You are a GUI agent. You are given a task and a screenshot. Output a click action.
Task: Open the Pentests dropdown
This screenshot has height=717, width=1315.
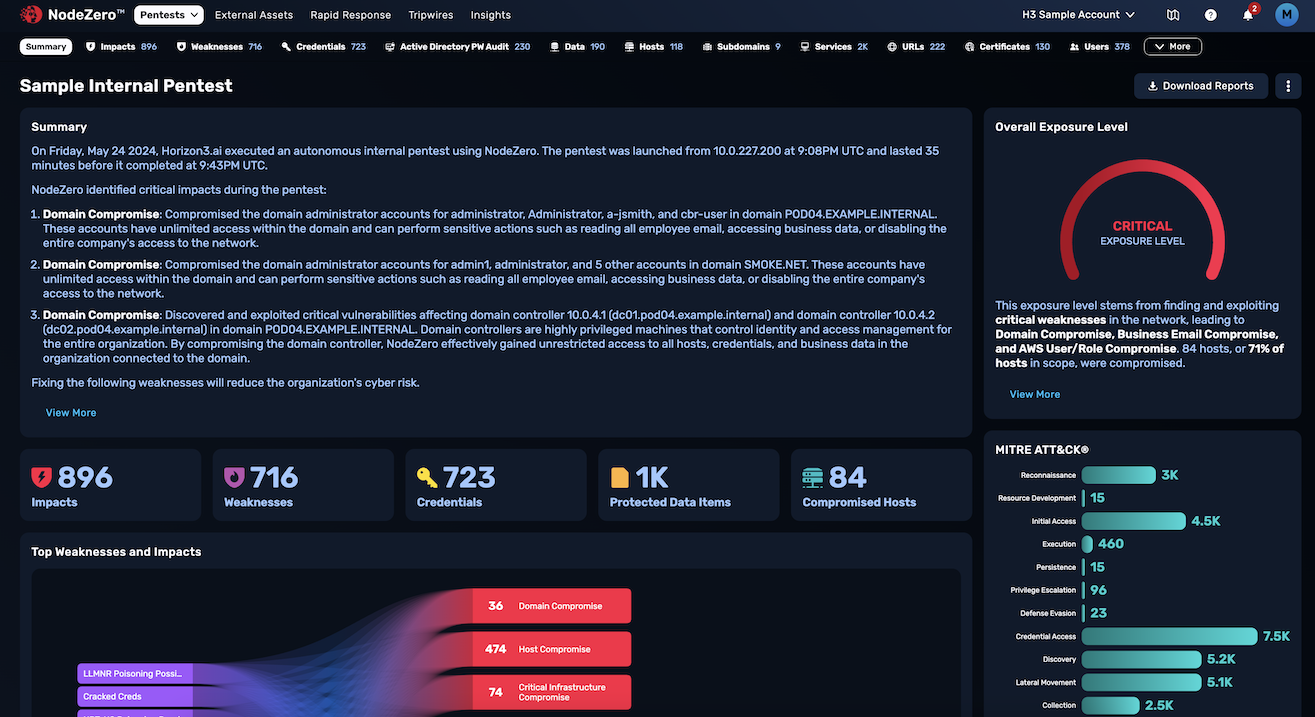(168, 15)
